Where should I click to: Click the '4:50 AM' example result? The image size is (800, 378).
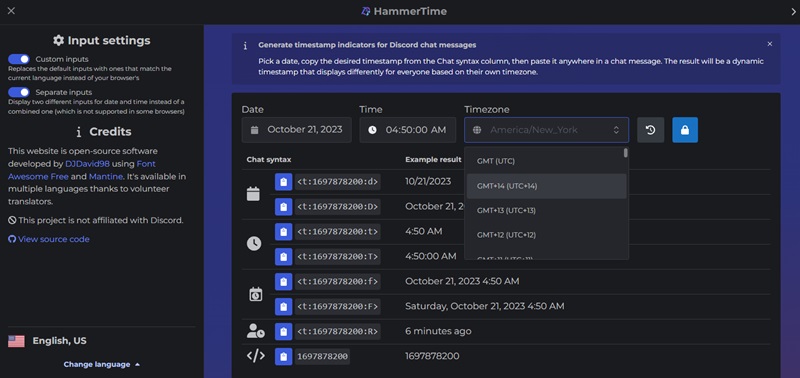click(423, 231)
